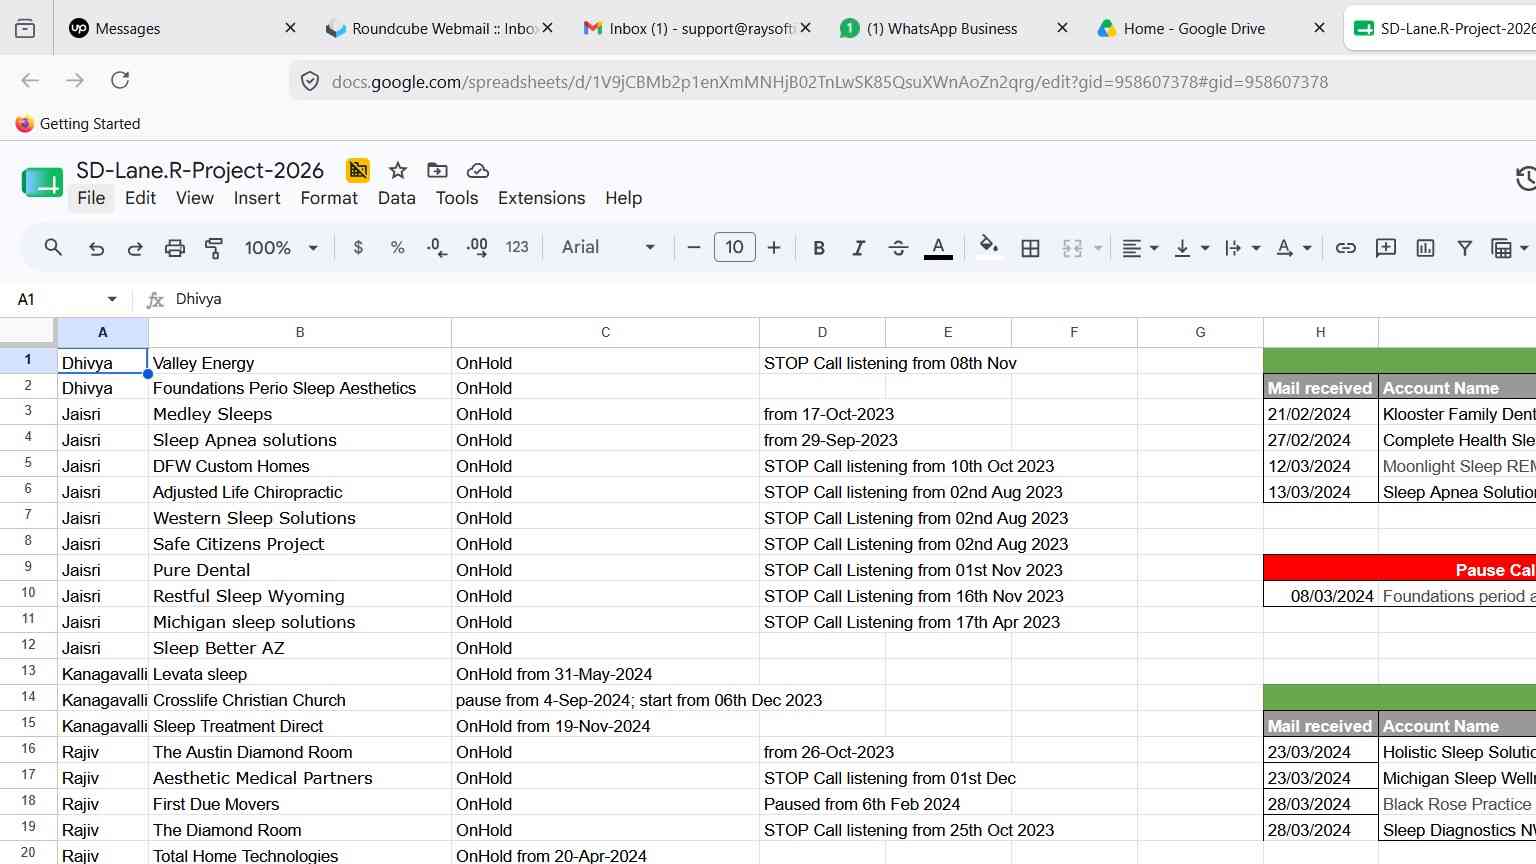Toggle italic formatting
1536x864 pixels.
pyautogui.click(x=858, y=248)
